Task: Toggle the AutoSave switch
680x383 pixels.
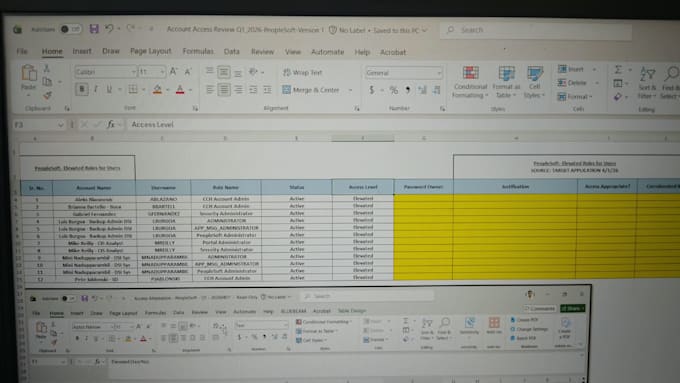Action: point(71,29)
